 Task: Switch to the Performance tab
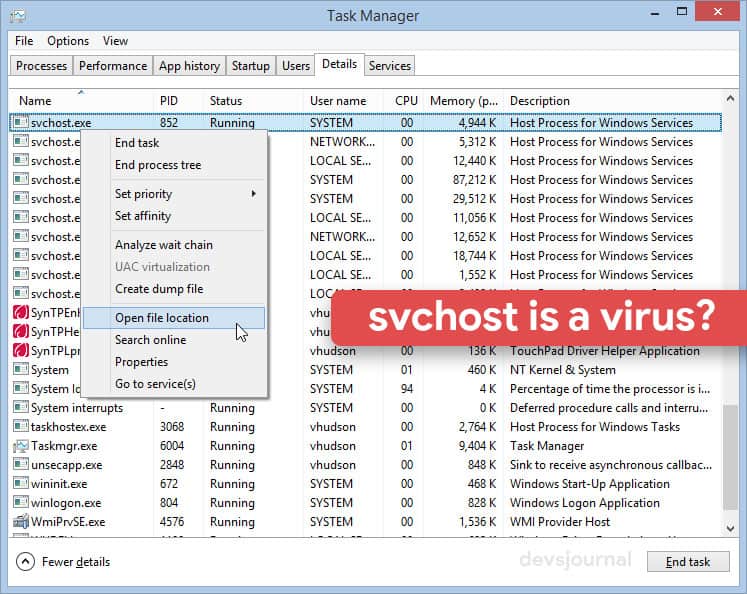(x=113, y=66)
